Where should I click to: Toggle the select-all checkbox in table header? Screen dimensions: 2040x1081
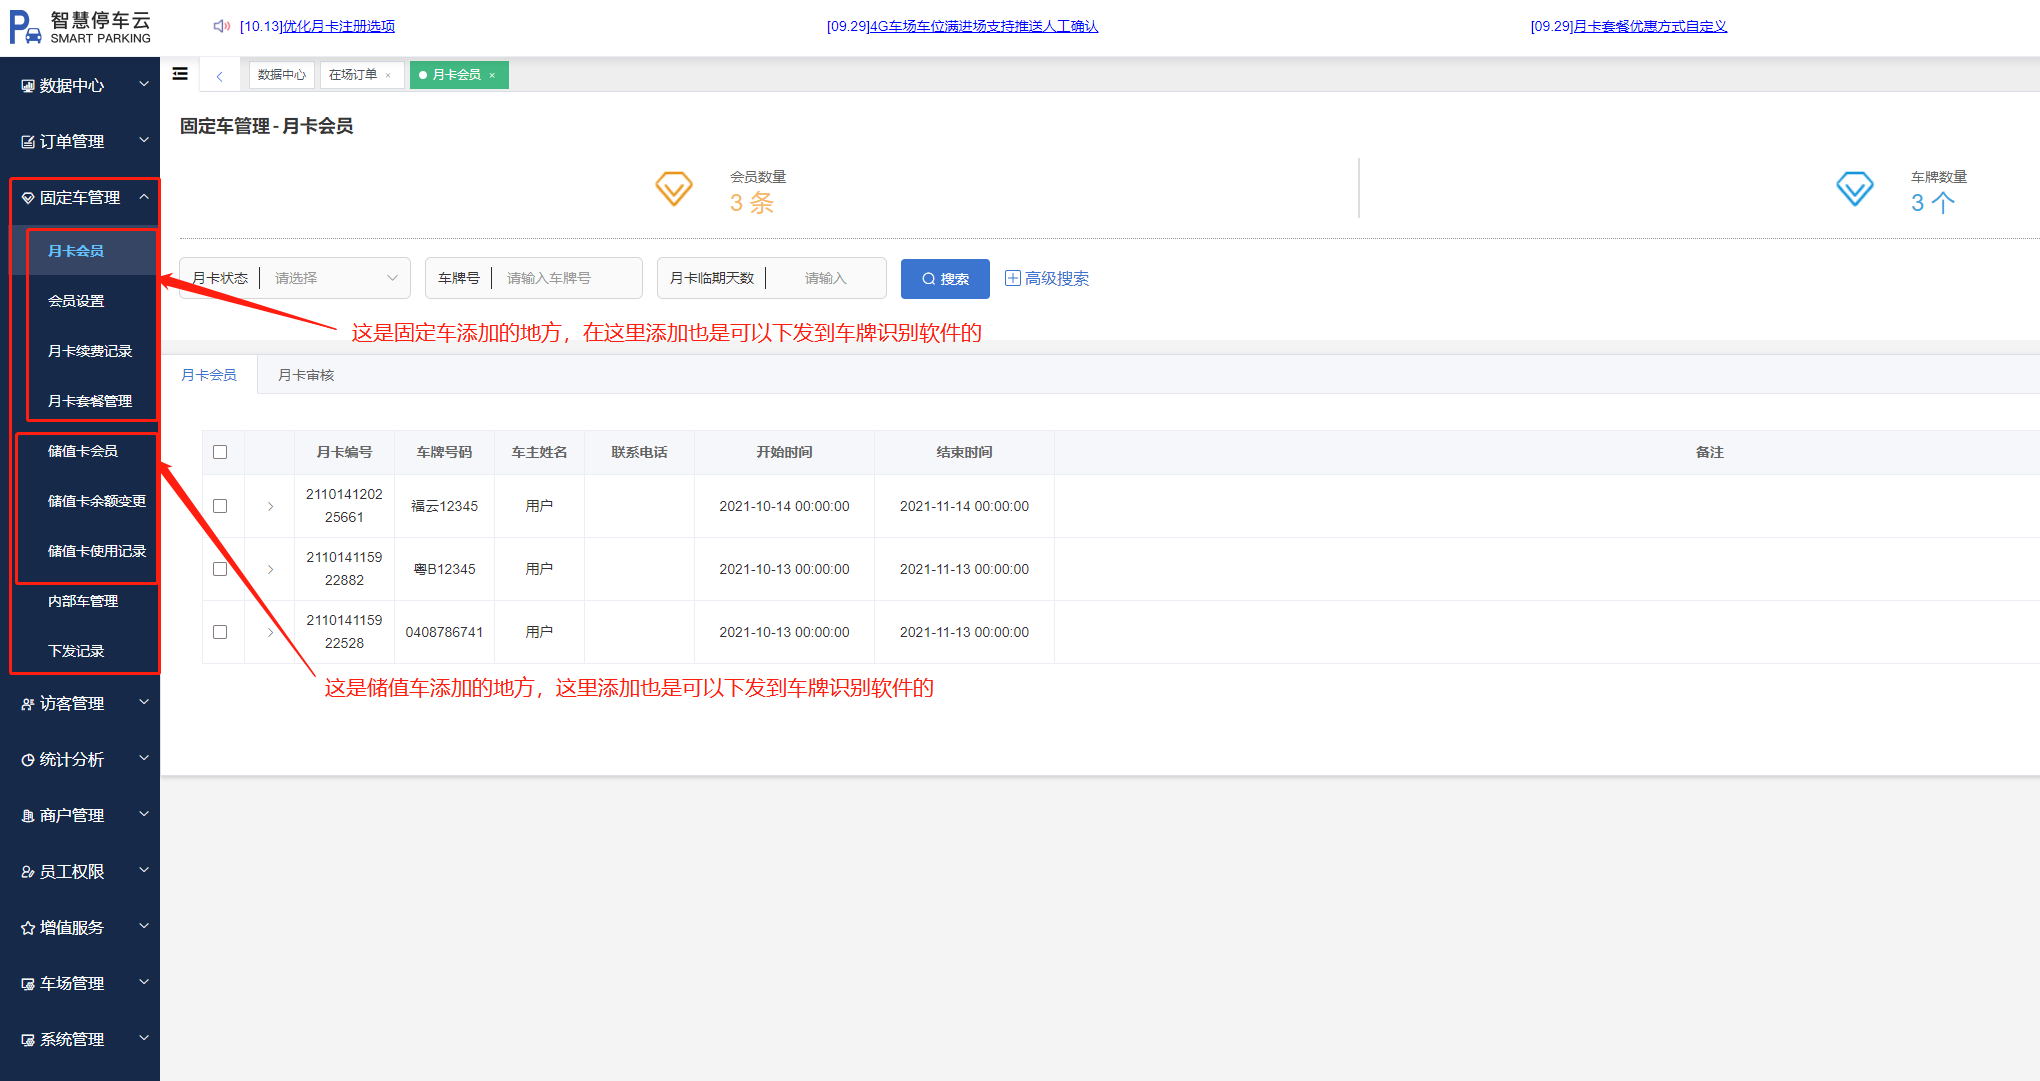coord(220,452)
